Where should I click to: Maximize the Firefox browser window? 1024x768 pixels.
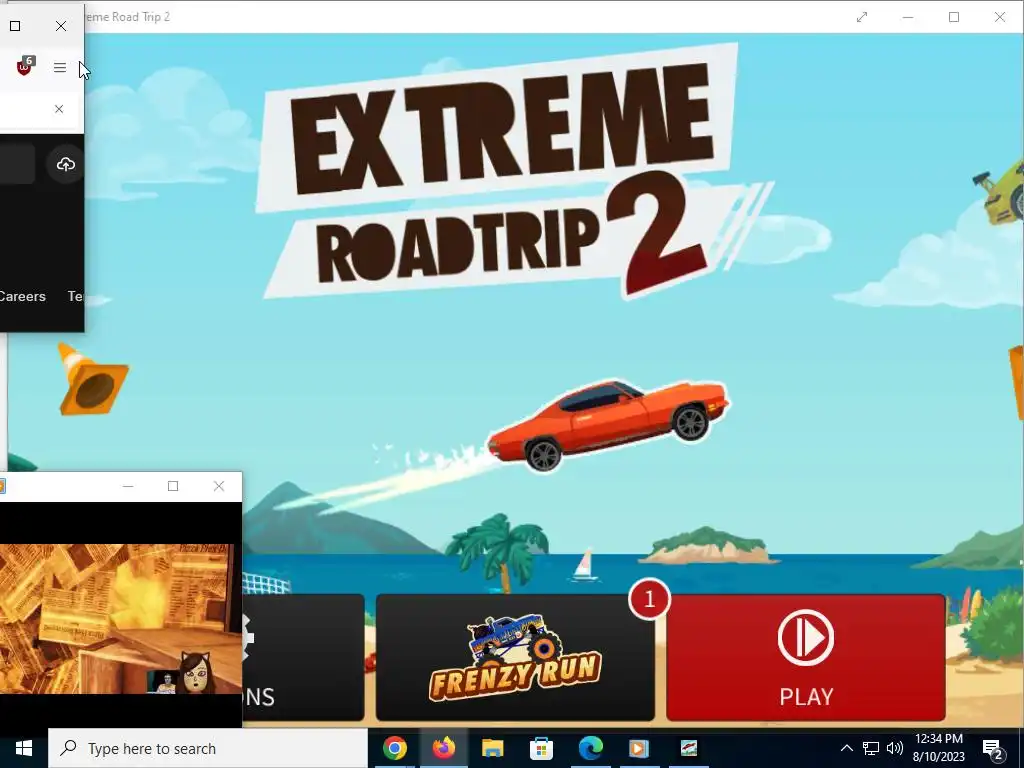tap(15, 26)
